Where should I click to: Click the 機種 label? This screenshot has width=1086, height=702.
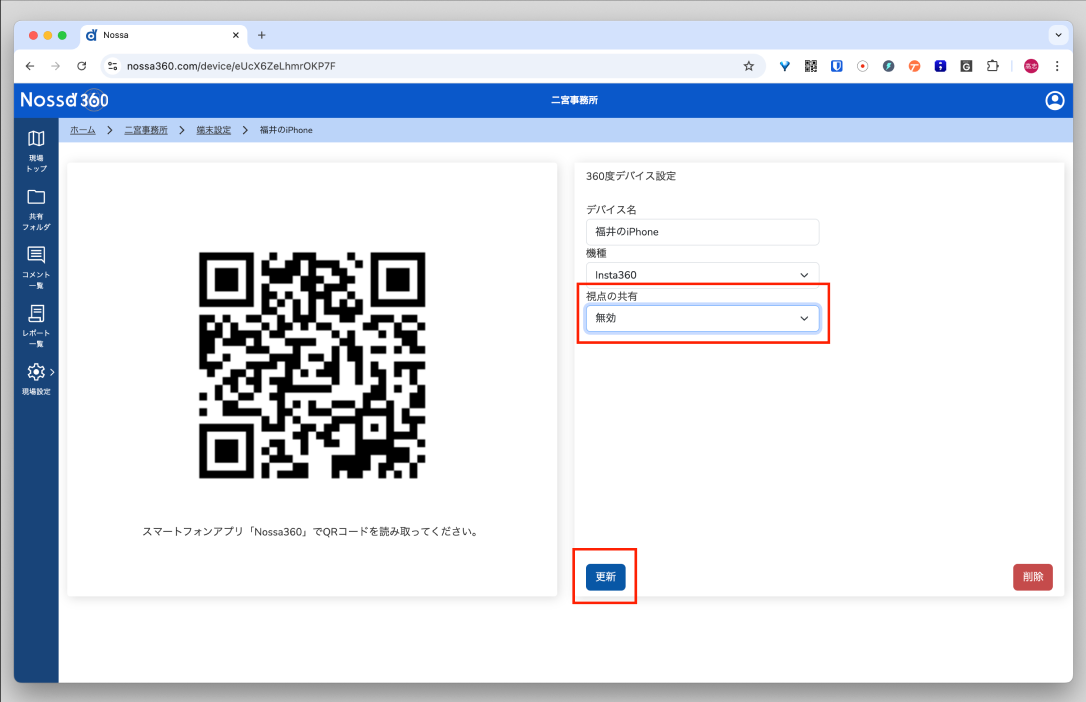pos(596,253)
